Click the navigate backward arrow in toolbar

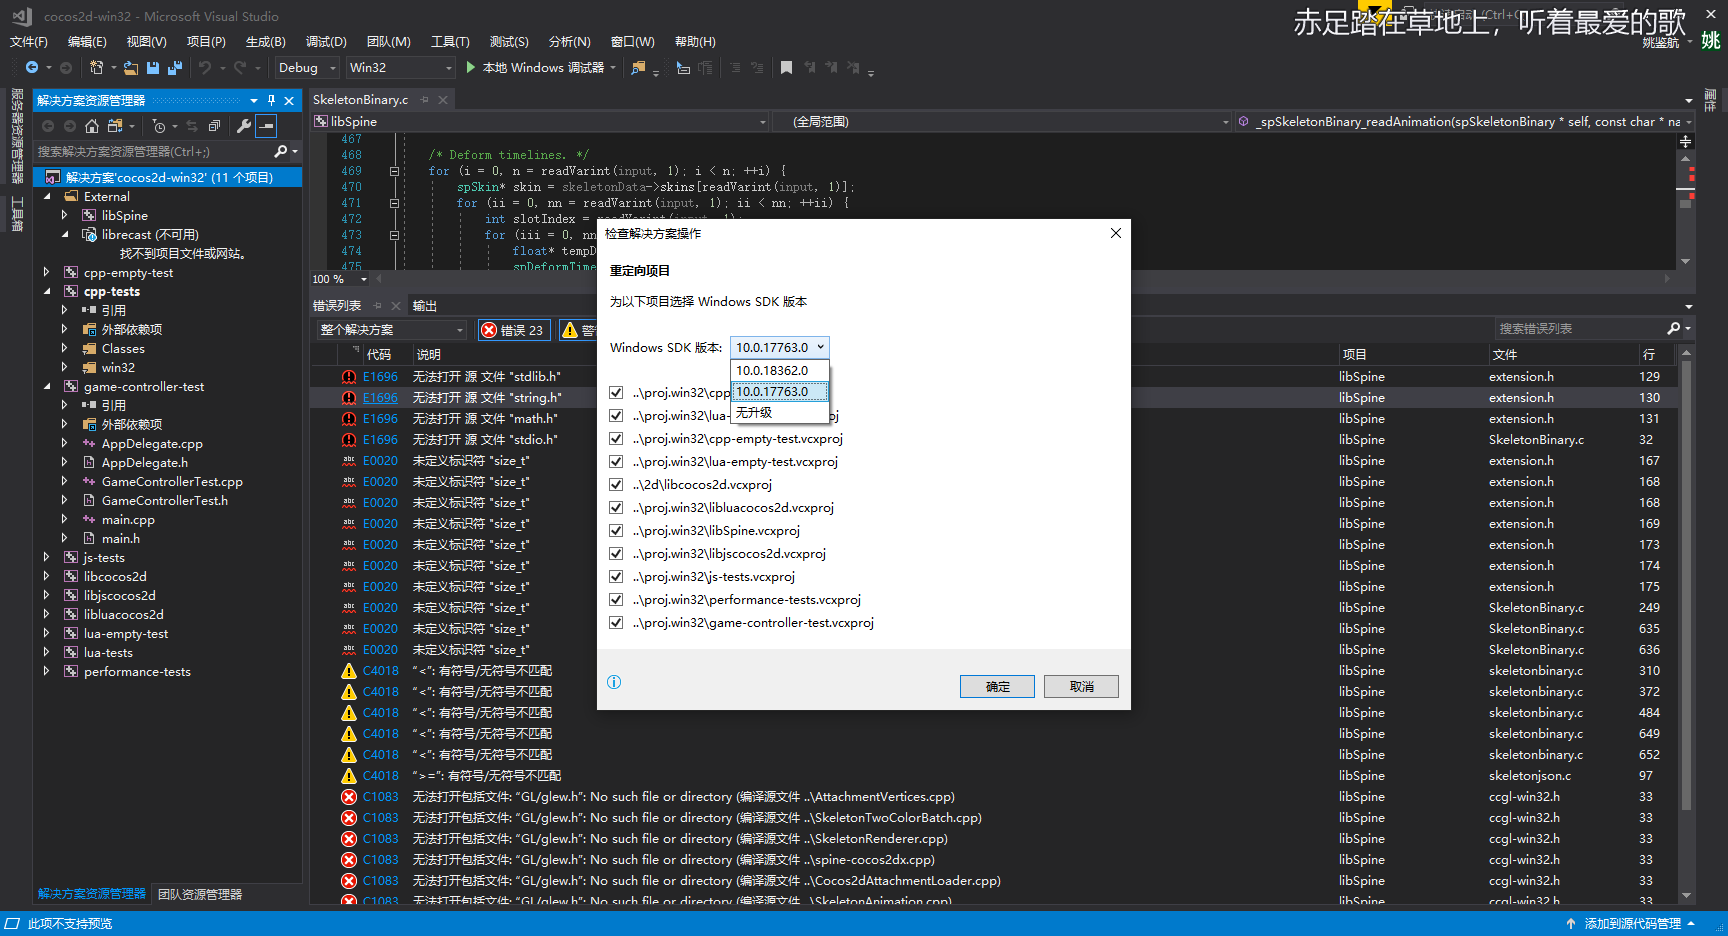pos(32,68)
